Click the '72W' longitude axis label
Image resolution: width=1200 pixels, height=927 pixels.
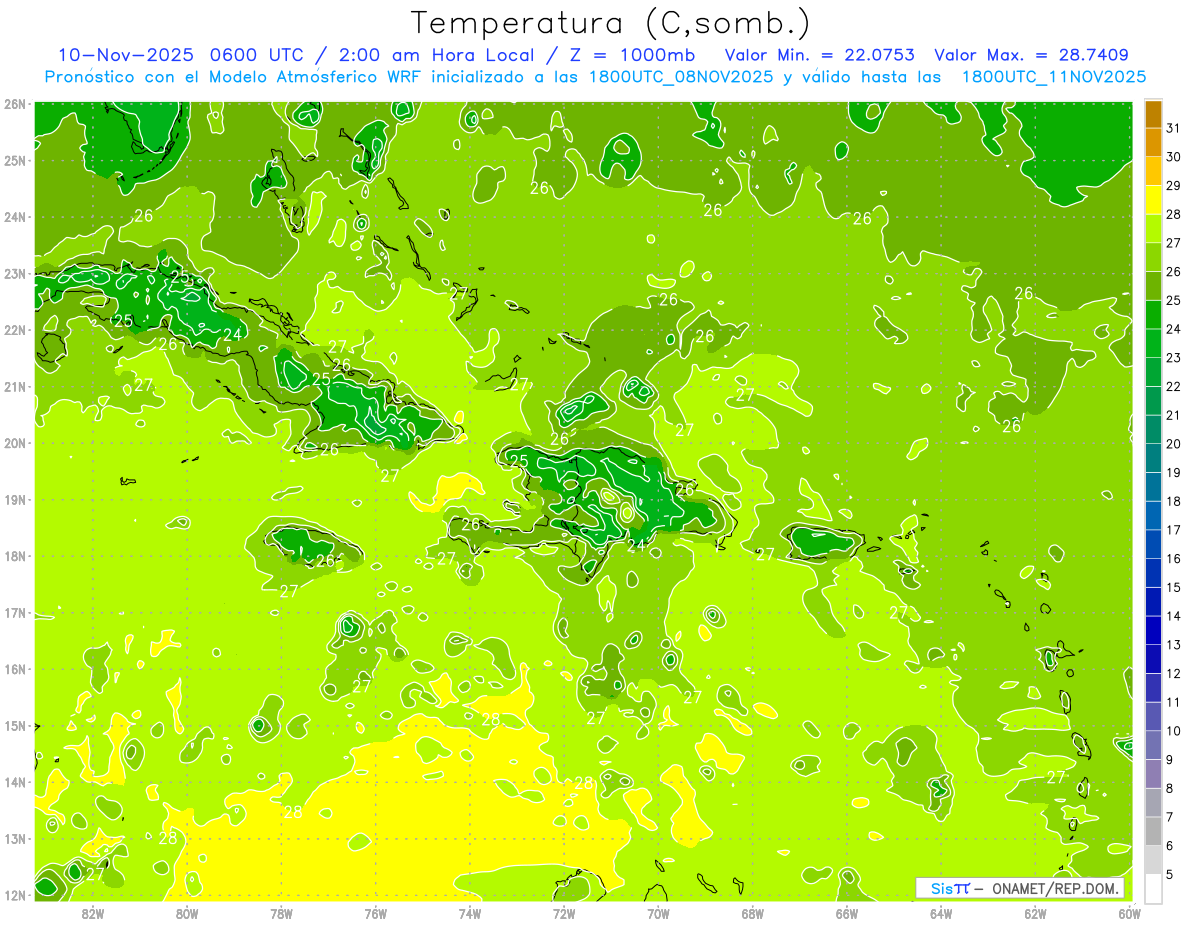tap(564, 913)
